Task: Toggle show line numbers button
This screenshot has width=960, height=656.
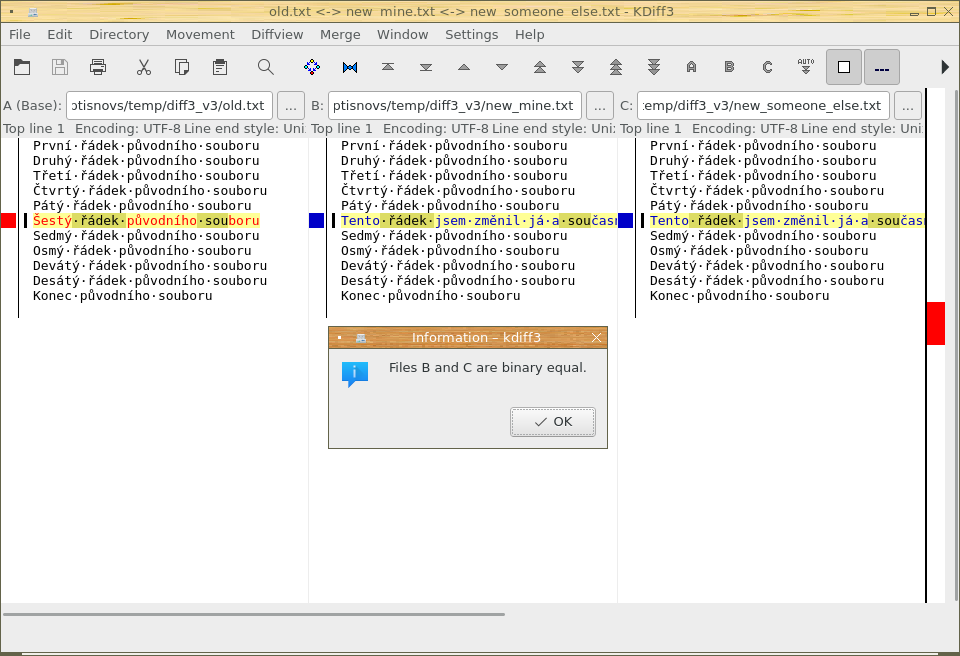Action: pyautogui.click(x=881, y=67)
